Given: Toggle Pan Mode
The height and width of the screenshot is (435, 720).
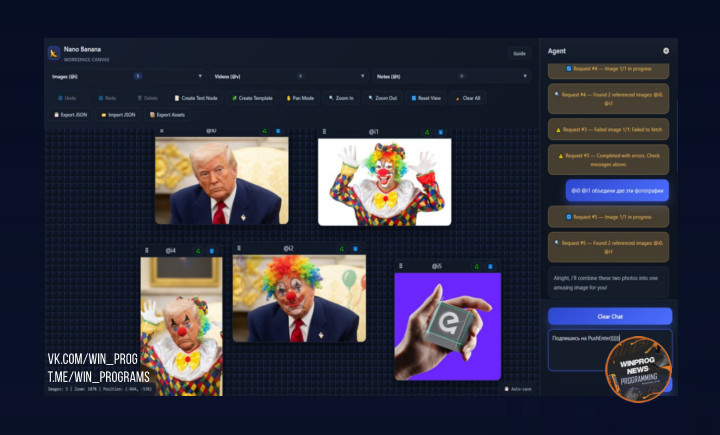Looking at the screenshot, I should click(x=300, y=98).
